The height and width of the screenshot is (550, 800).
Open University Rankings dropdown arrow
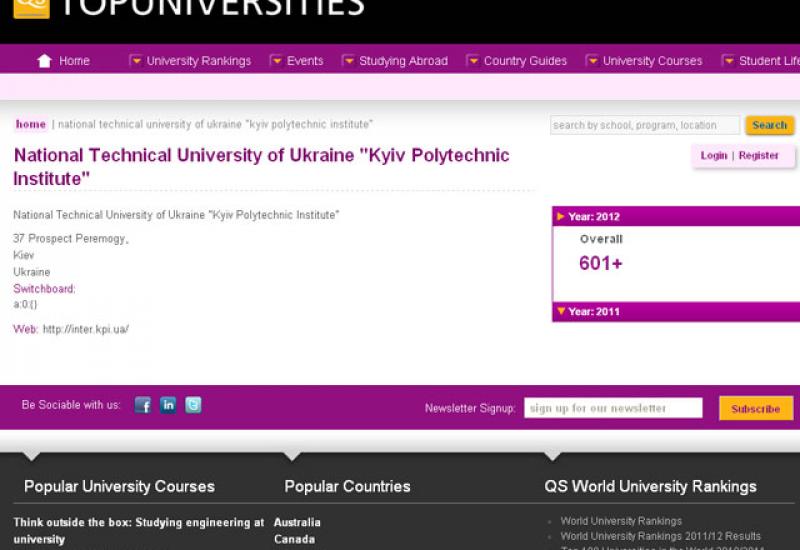(136, 61)
